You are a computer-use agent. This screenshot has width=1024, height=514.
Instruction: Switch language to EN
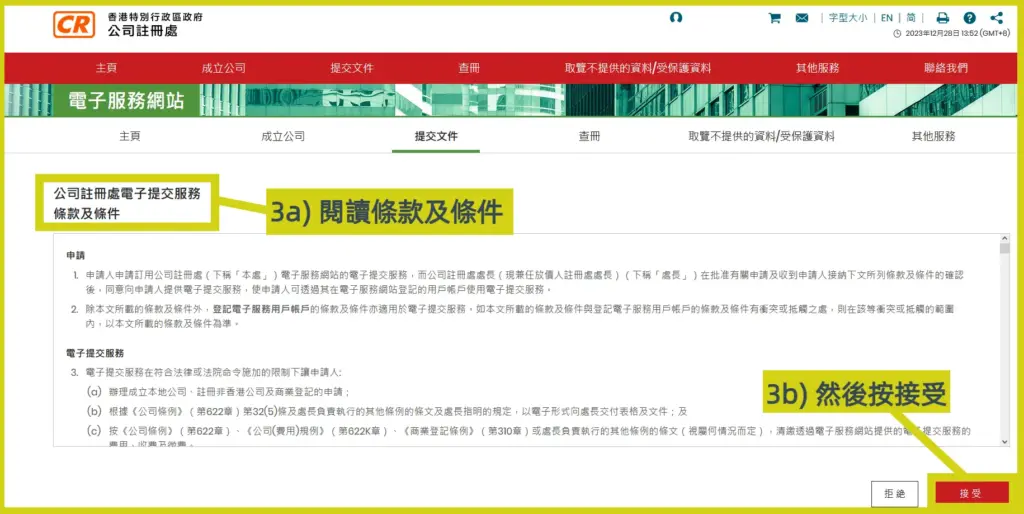point(886,18)
